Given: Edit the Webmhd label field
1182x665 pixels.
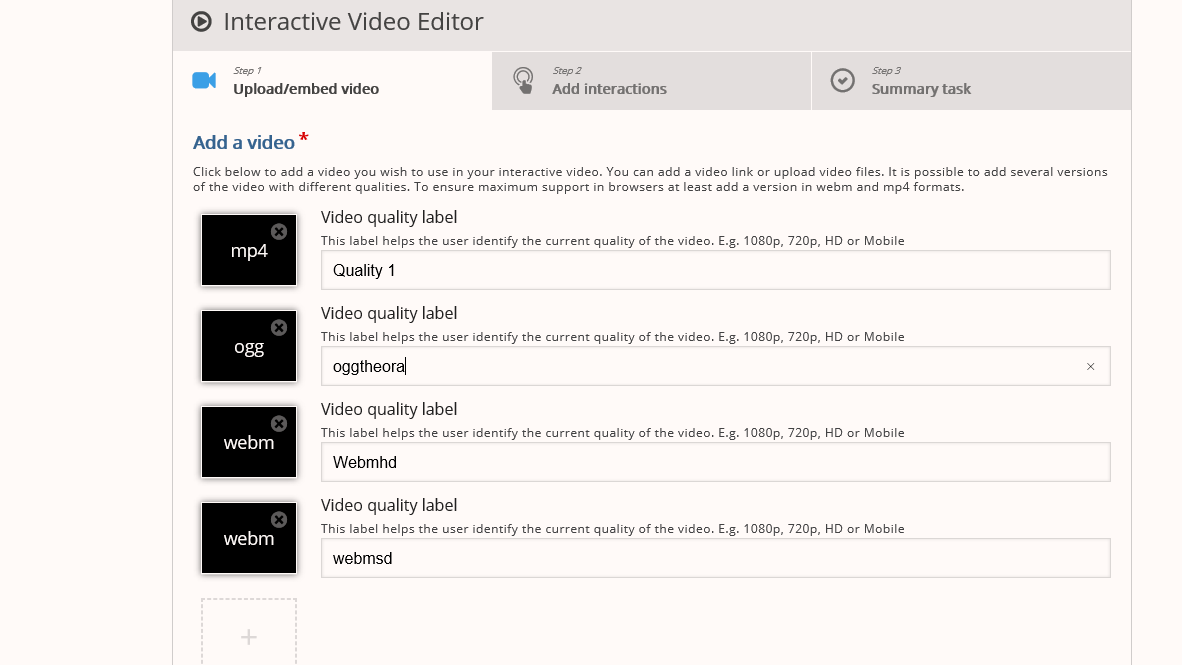Looking at the screenshot, I should click(x=715, y=462).
